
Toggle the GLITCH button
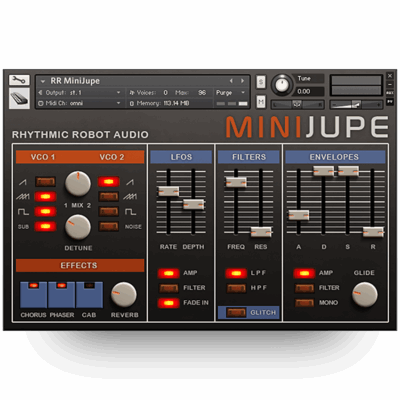point(236,313)
